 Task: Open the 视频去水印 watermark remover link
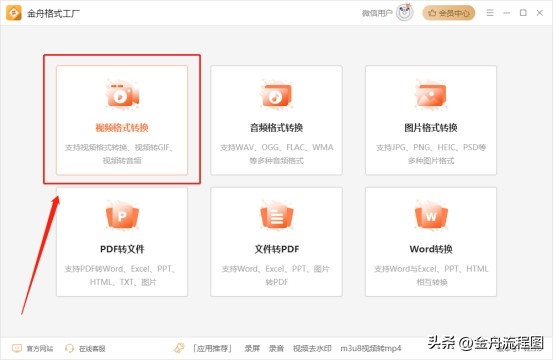pyautogui.click(x=312, y=349)
